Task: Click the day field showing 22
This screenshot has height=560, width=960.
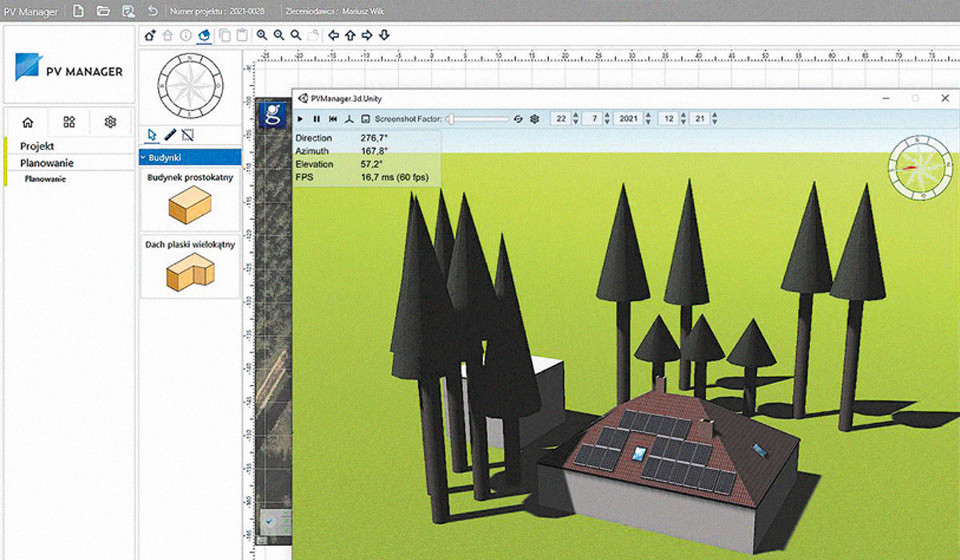Action: (561, 119)
